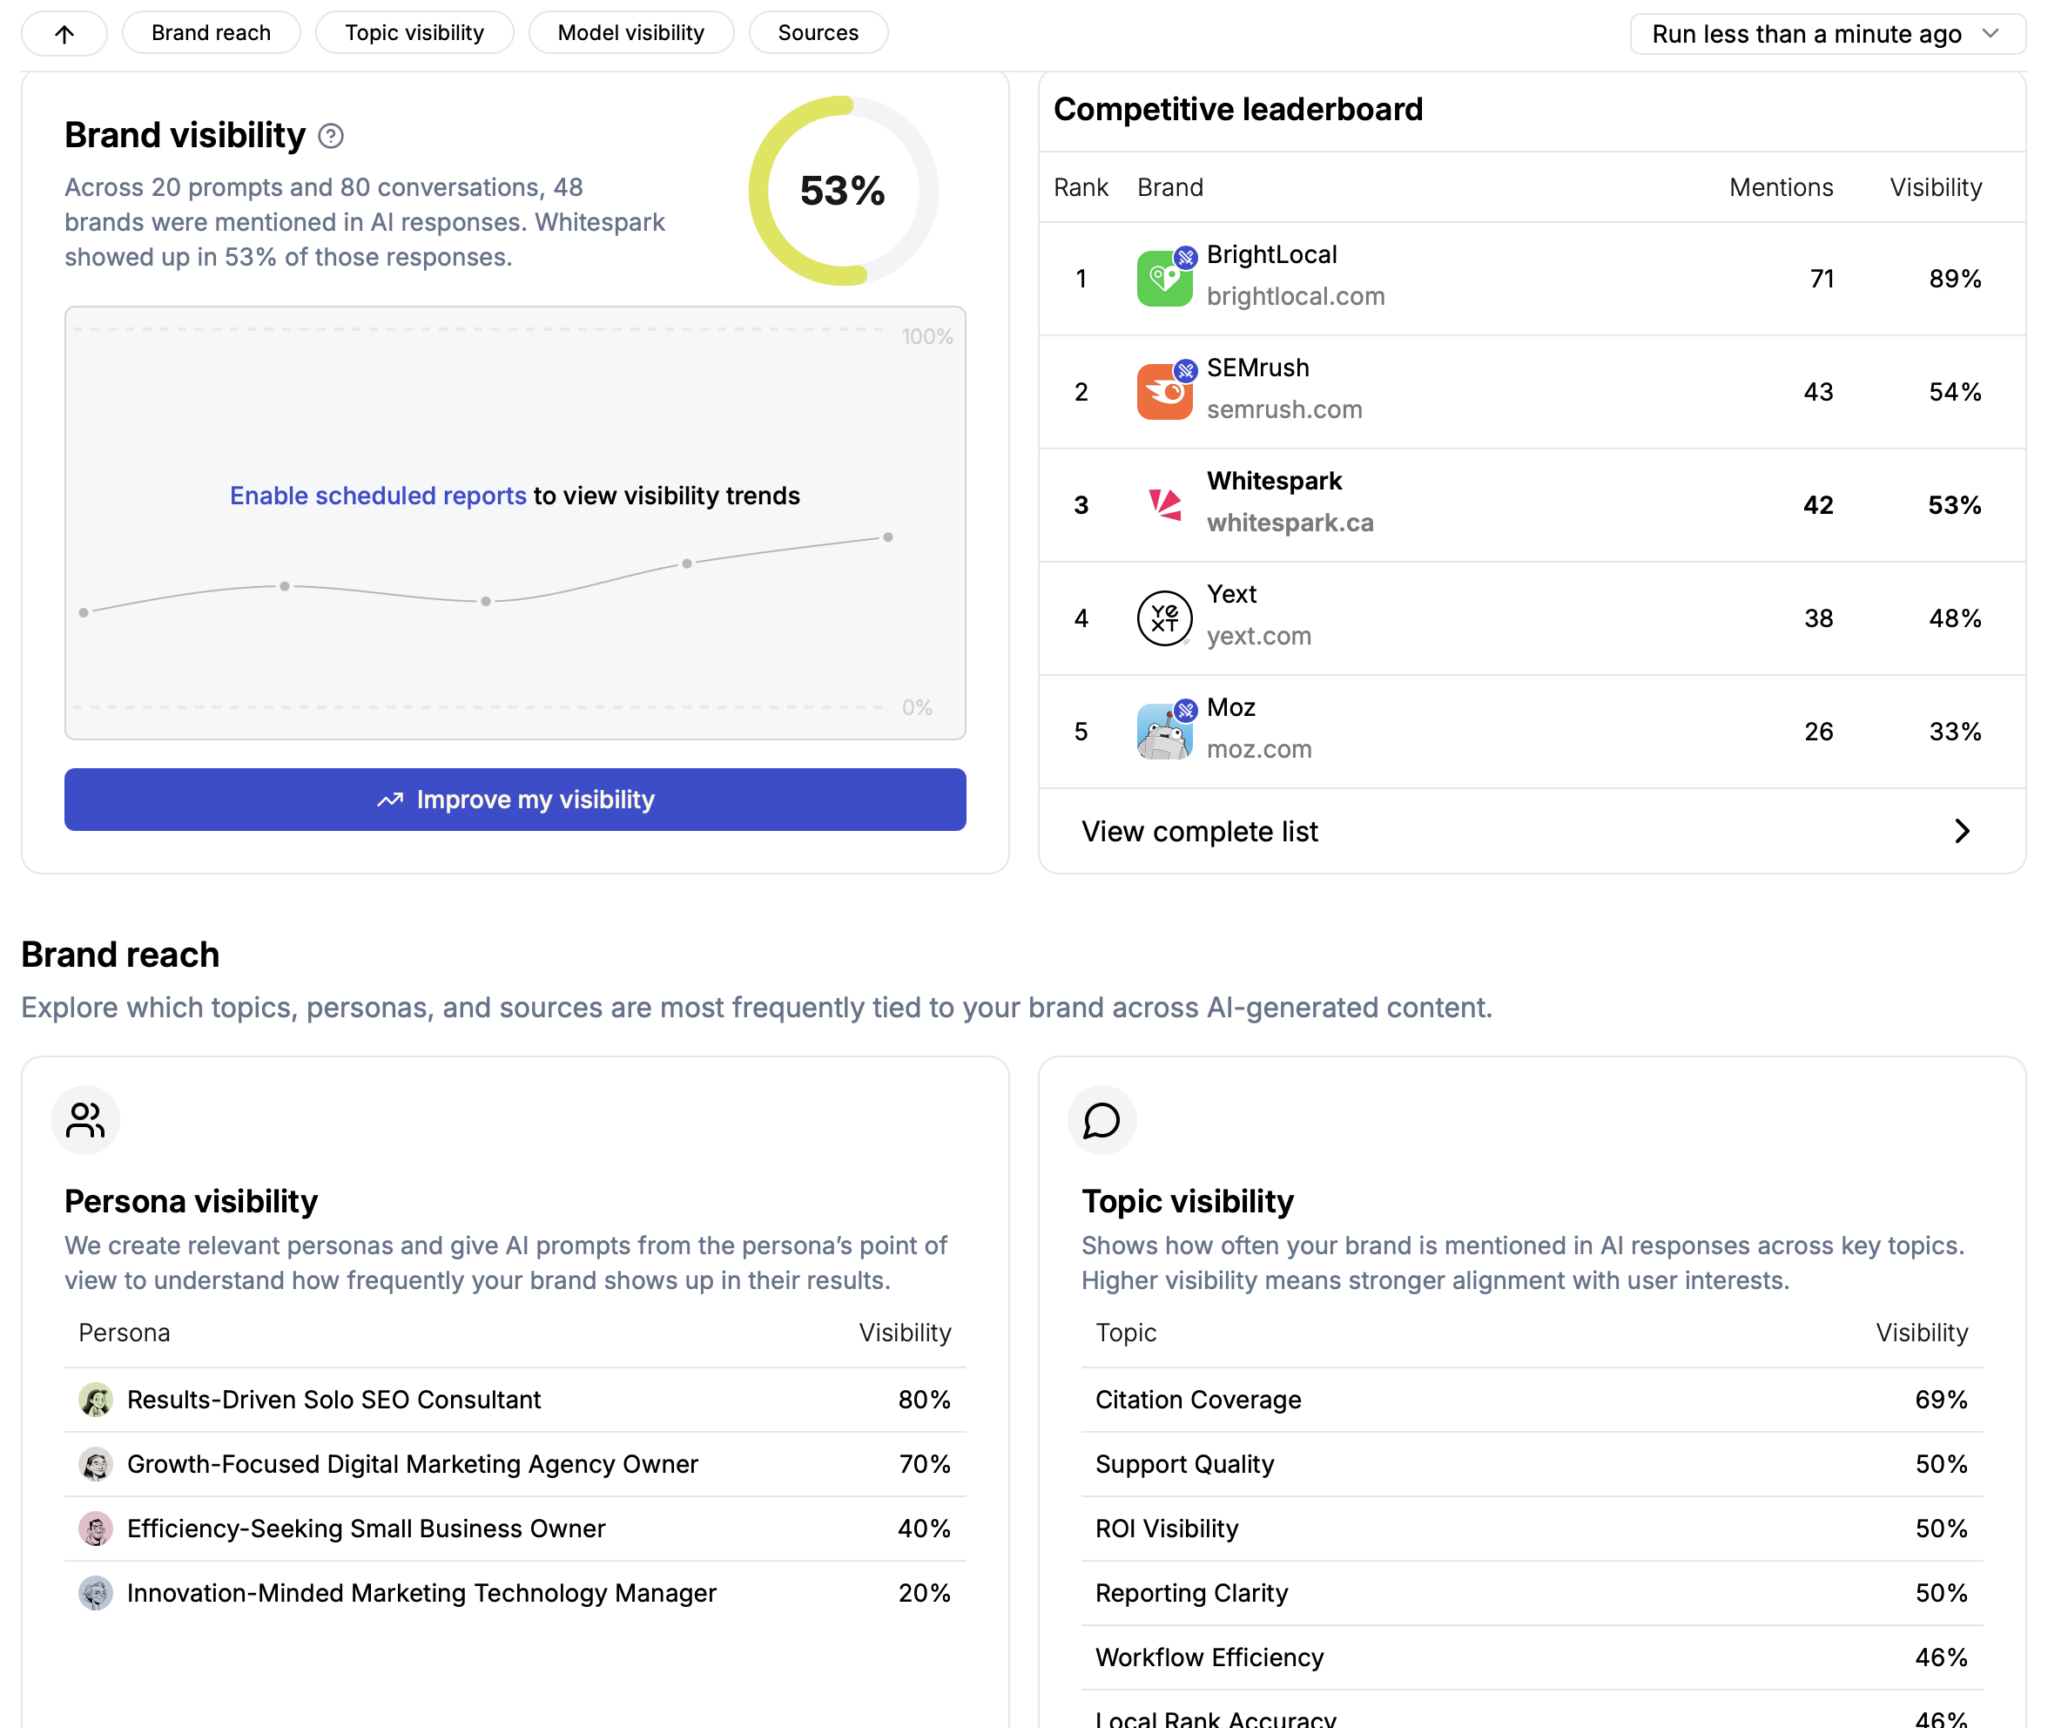The height and width of the screenshot is (1728, 2048).
Task: Click BrightLocal's 89% visibility value
Action: tap(1955, 279)
